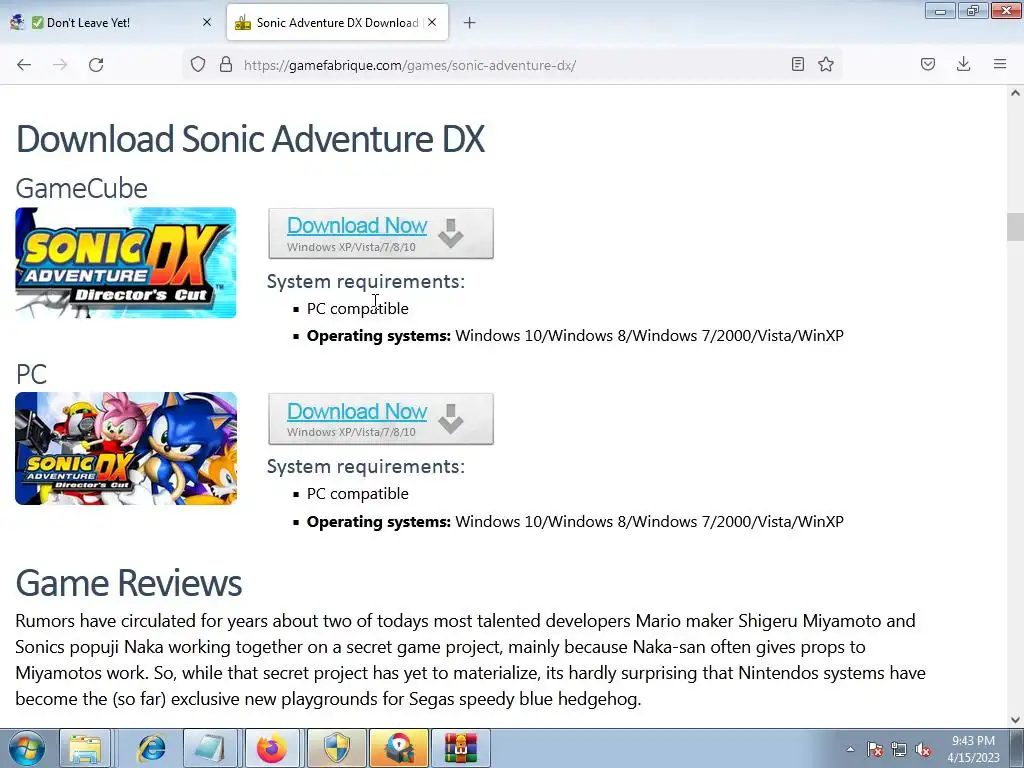Image resolution: width=1024 pixels, height=768 pixels.
Task: Click the page scrollbar down arrow
Action: (1015, 720)
